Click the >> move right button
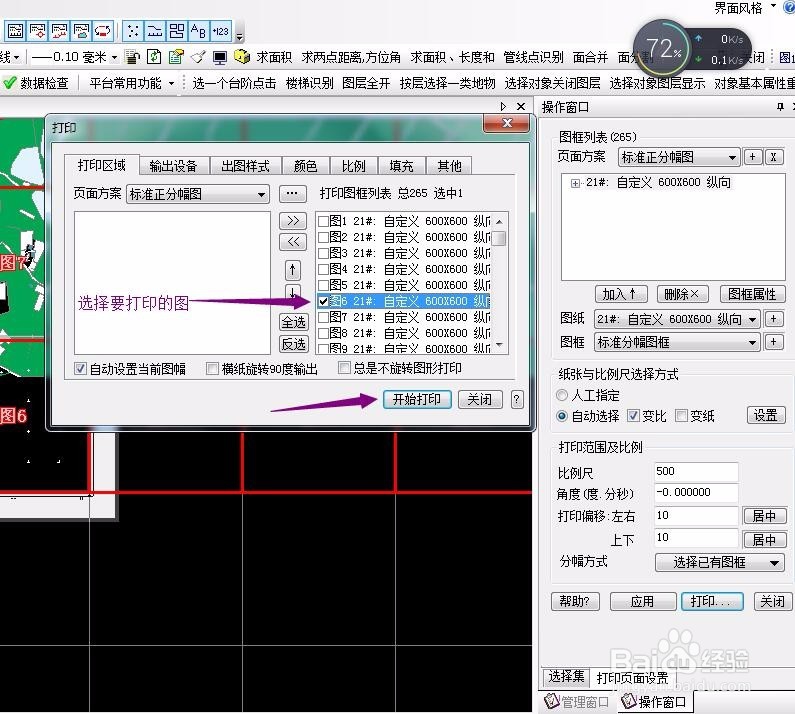Viewport: 795px width, 714px height. coord(293,221)
